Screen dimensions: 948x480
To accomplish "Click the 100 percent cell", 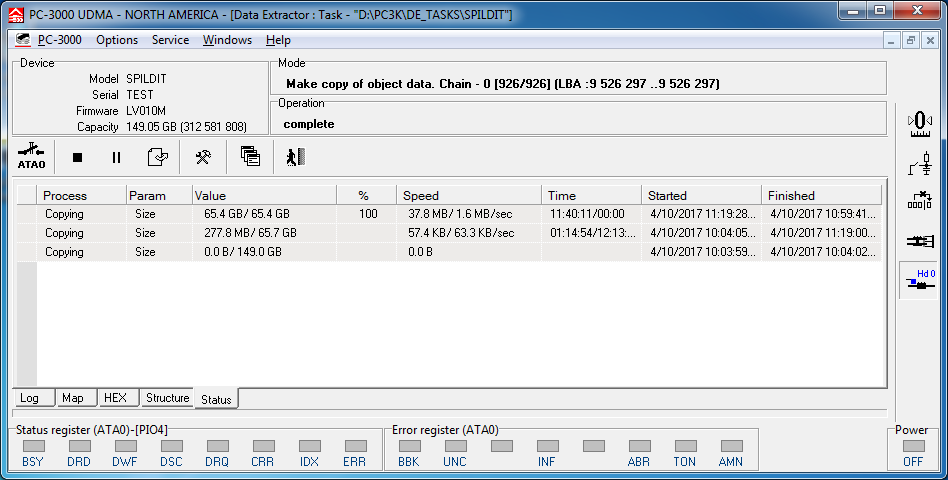I will pyautogui.click(x=368, y=214).
